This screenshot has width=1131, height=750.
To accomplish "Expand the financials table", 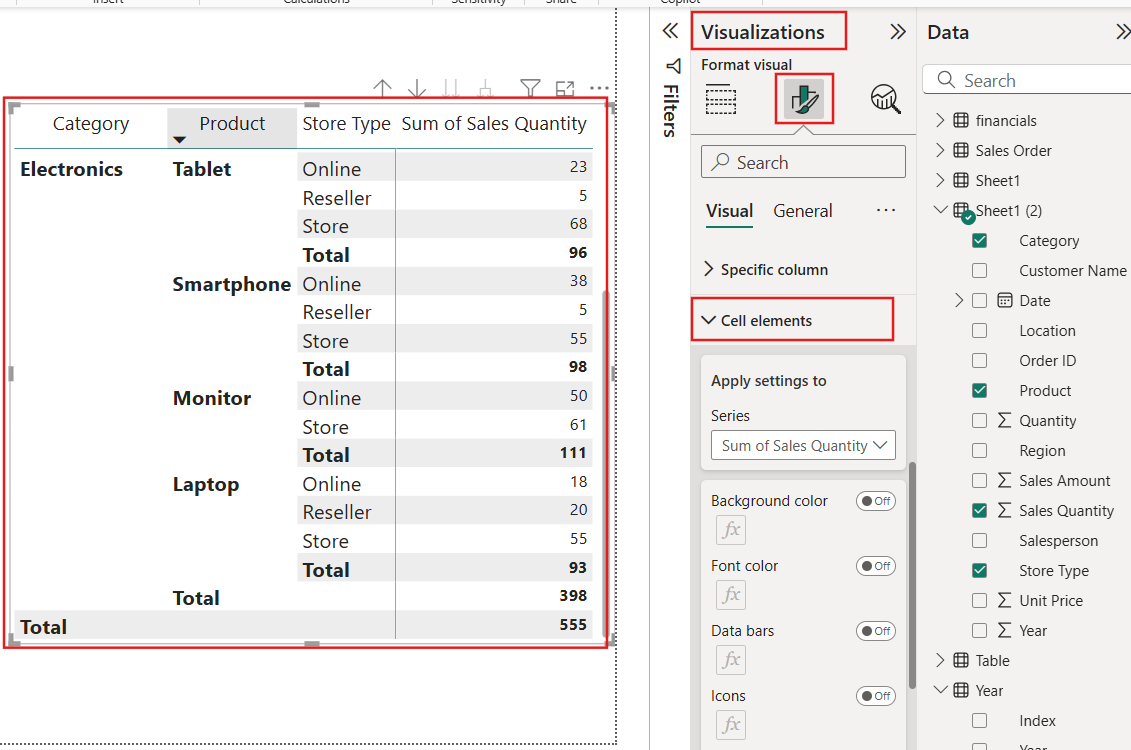I will [940, 120].
